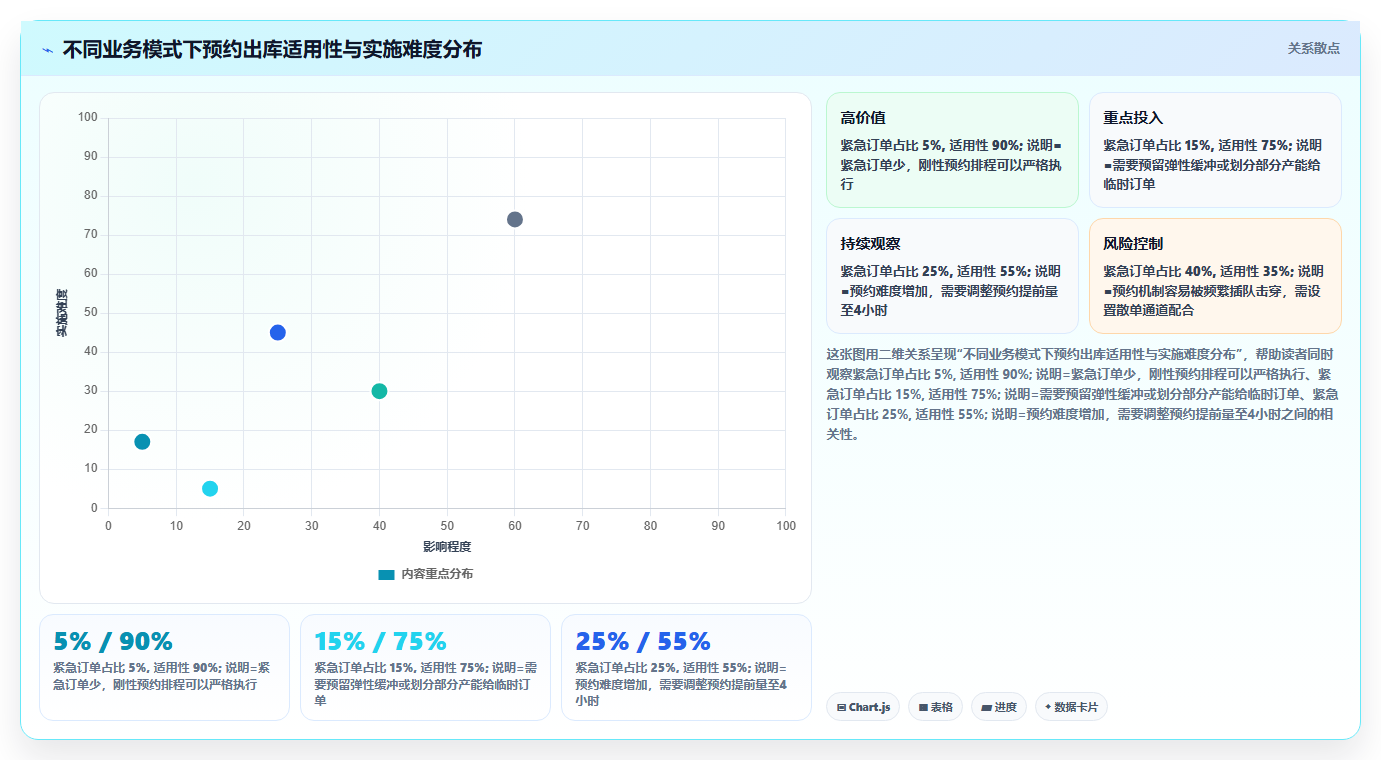
Task: Click the description paragraph starting 这张图用二维关系
Action: click(x=1083, y=395)
